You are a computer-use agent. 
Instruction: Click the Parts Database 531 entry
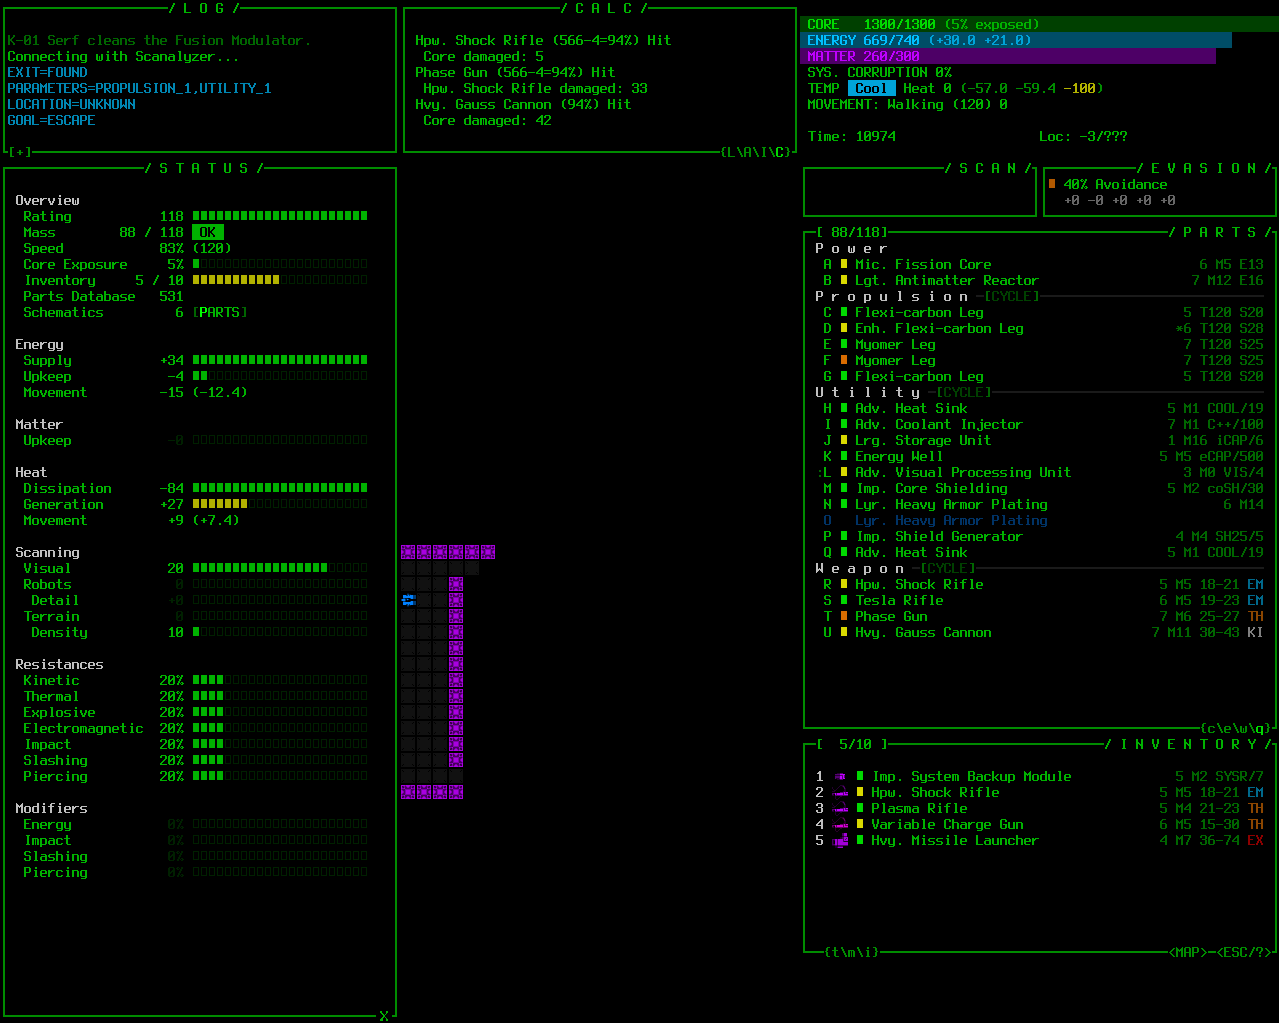coord(103,296)
